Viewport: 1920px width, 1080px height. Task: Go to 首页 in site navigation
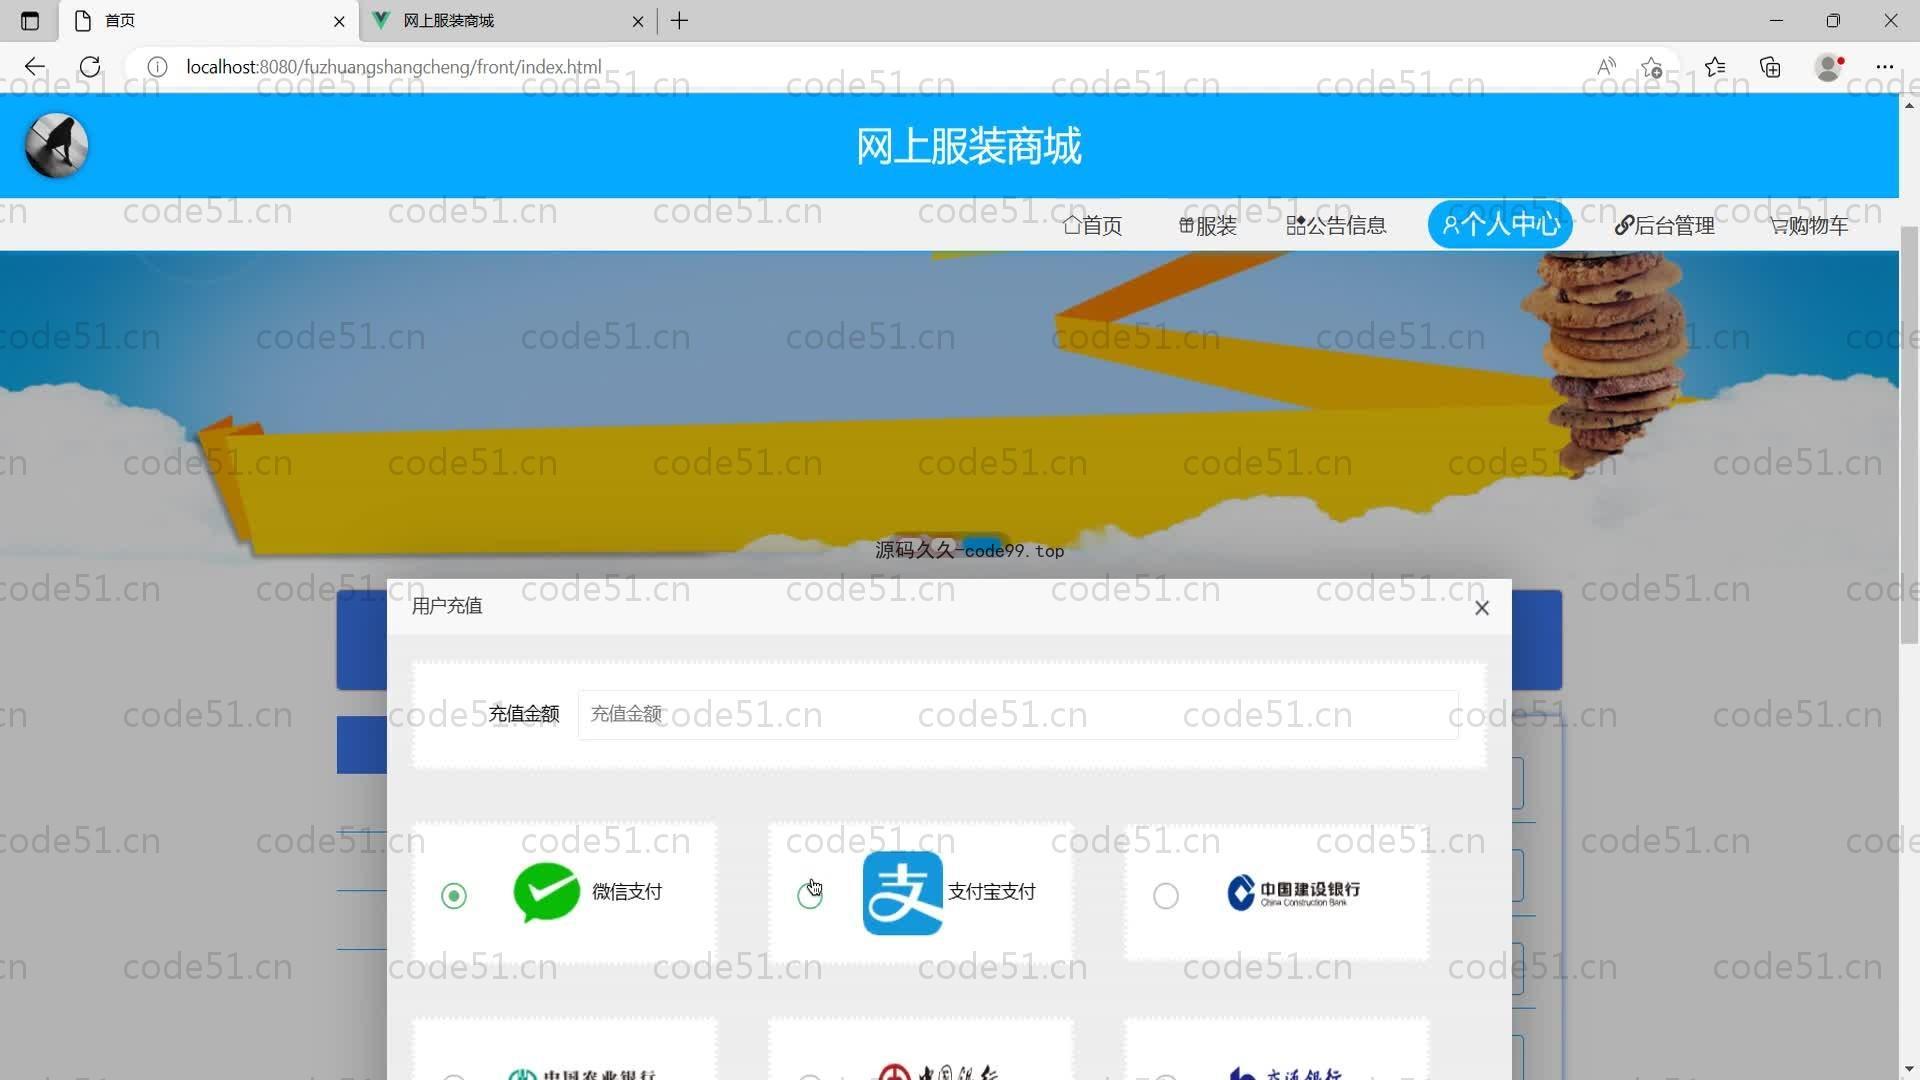pos(1092,226)
